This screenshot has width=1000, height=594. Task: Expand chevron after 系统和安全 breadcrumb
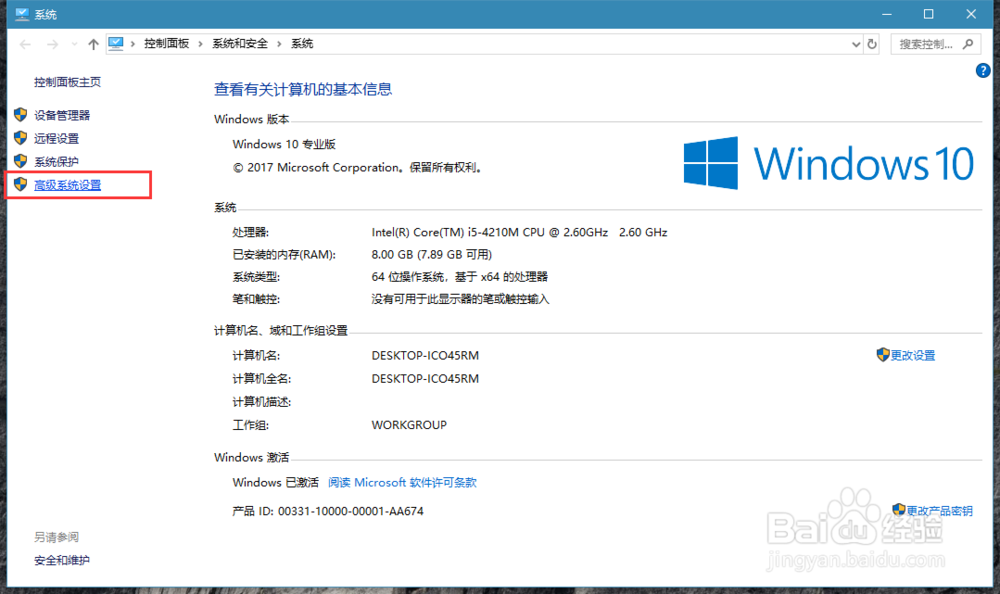(x=279, y=43)
